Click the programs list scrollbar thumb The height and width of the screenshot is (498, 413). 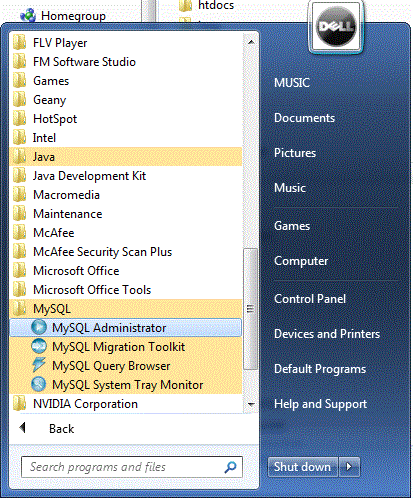[x=251, y=309]
